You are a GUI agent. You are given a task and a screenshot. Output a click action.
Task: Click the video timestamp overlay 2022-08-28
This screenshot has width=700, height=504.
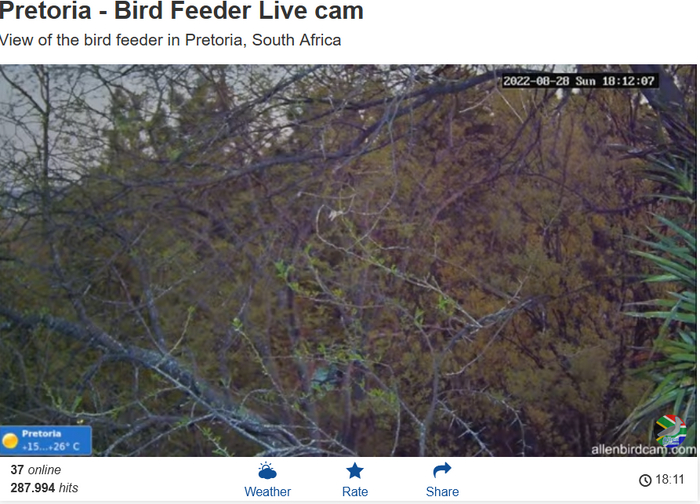point(579,81)
